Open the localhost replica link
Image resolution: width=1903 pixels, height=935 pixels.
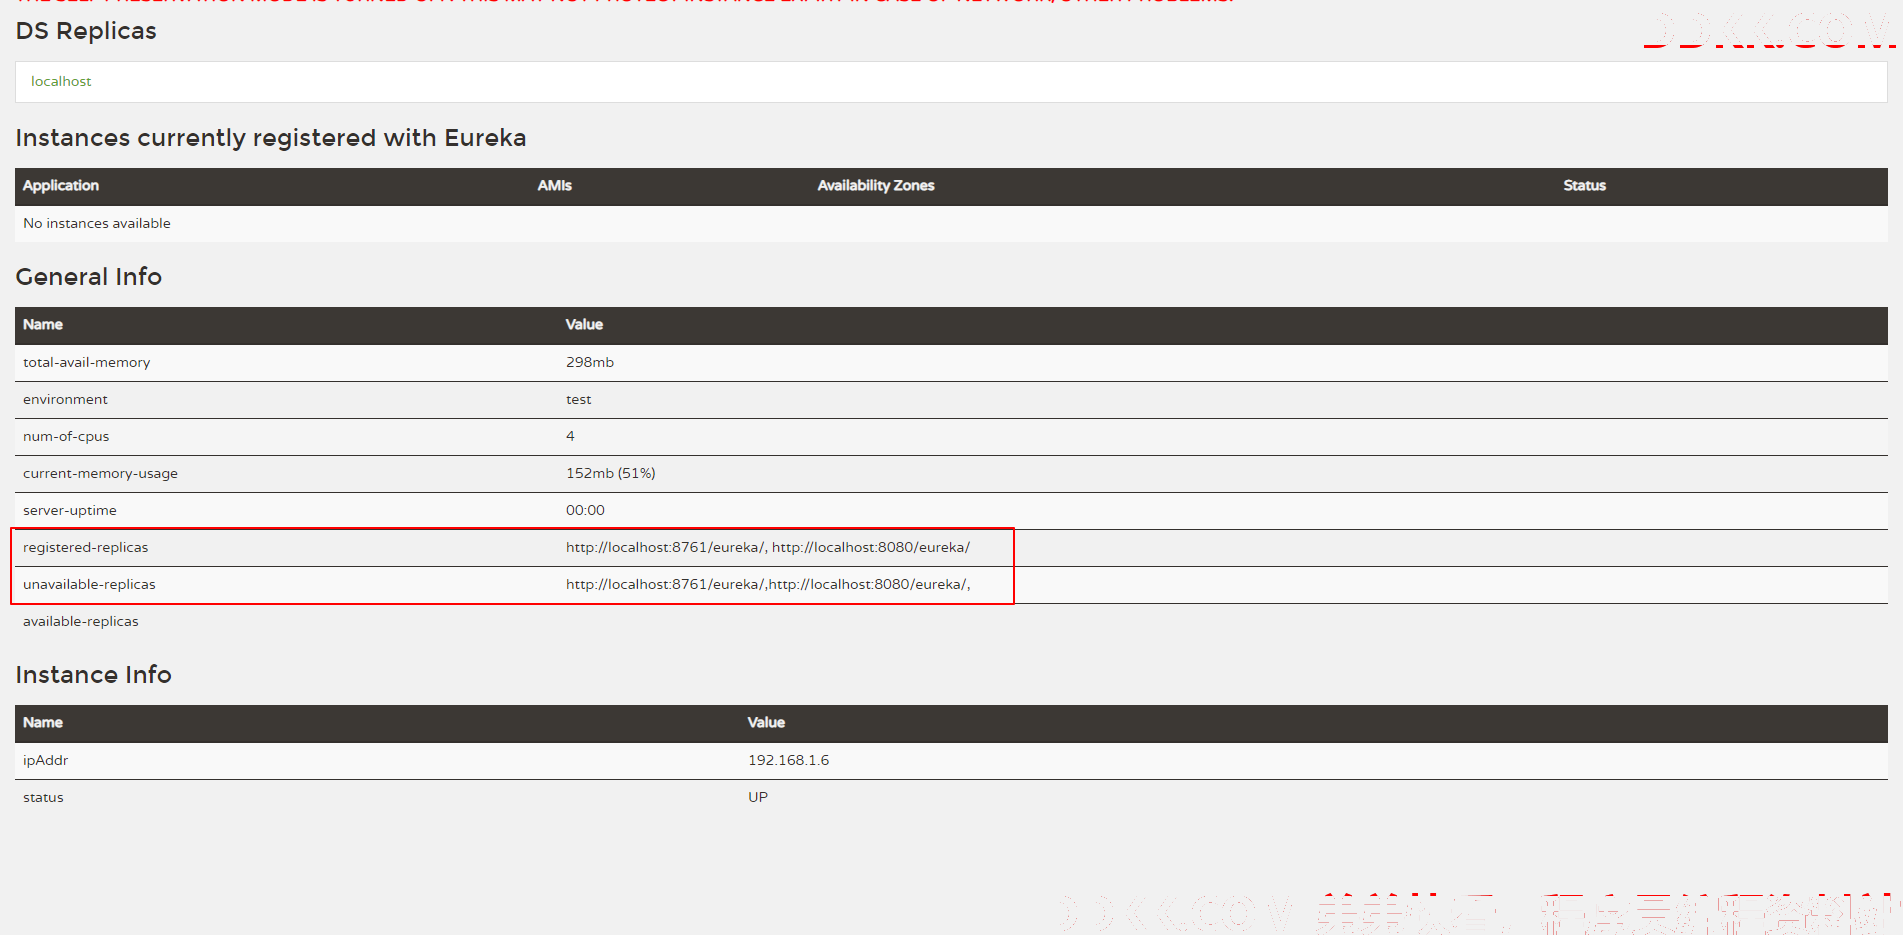pos(61,82)
